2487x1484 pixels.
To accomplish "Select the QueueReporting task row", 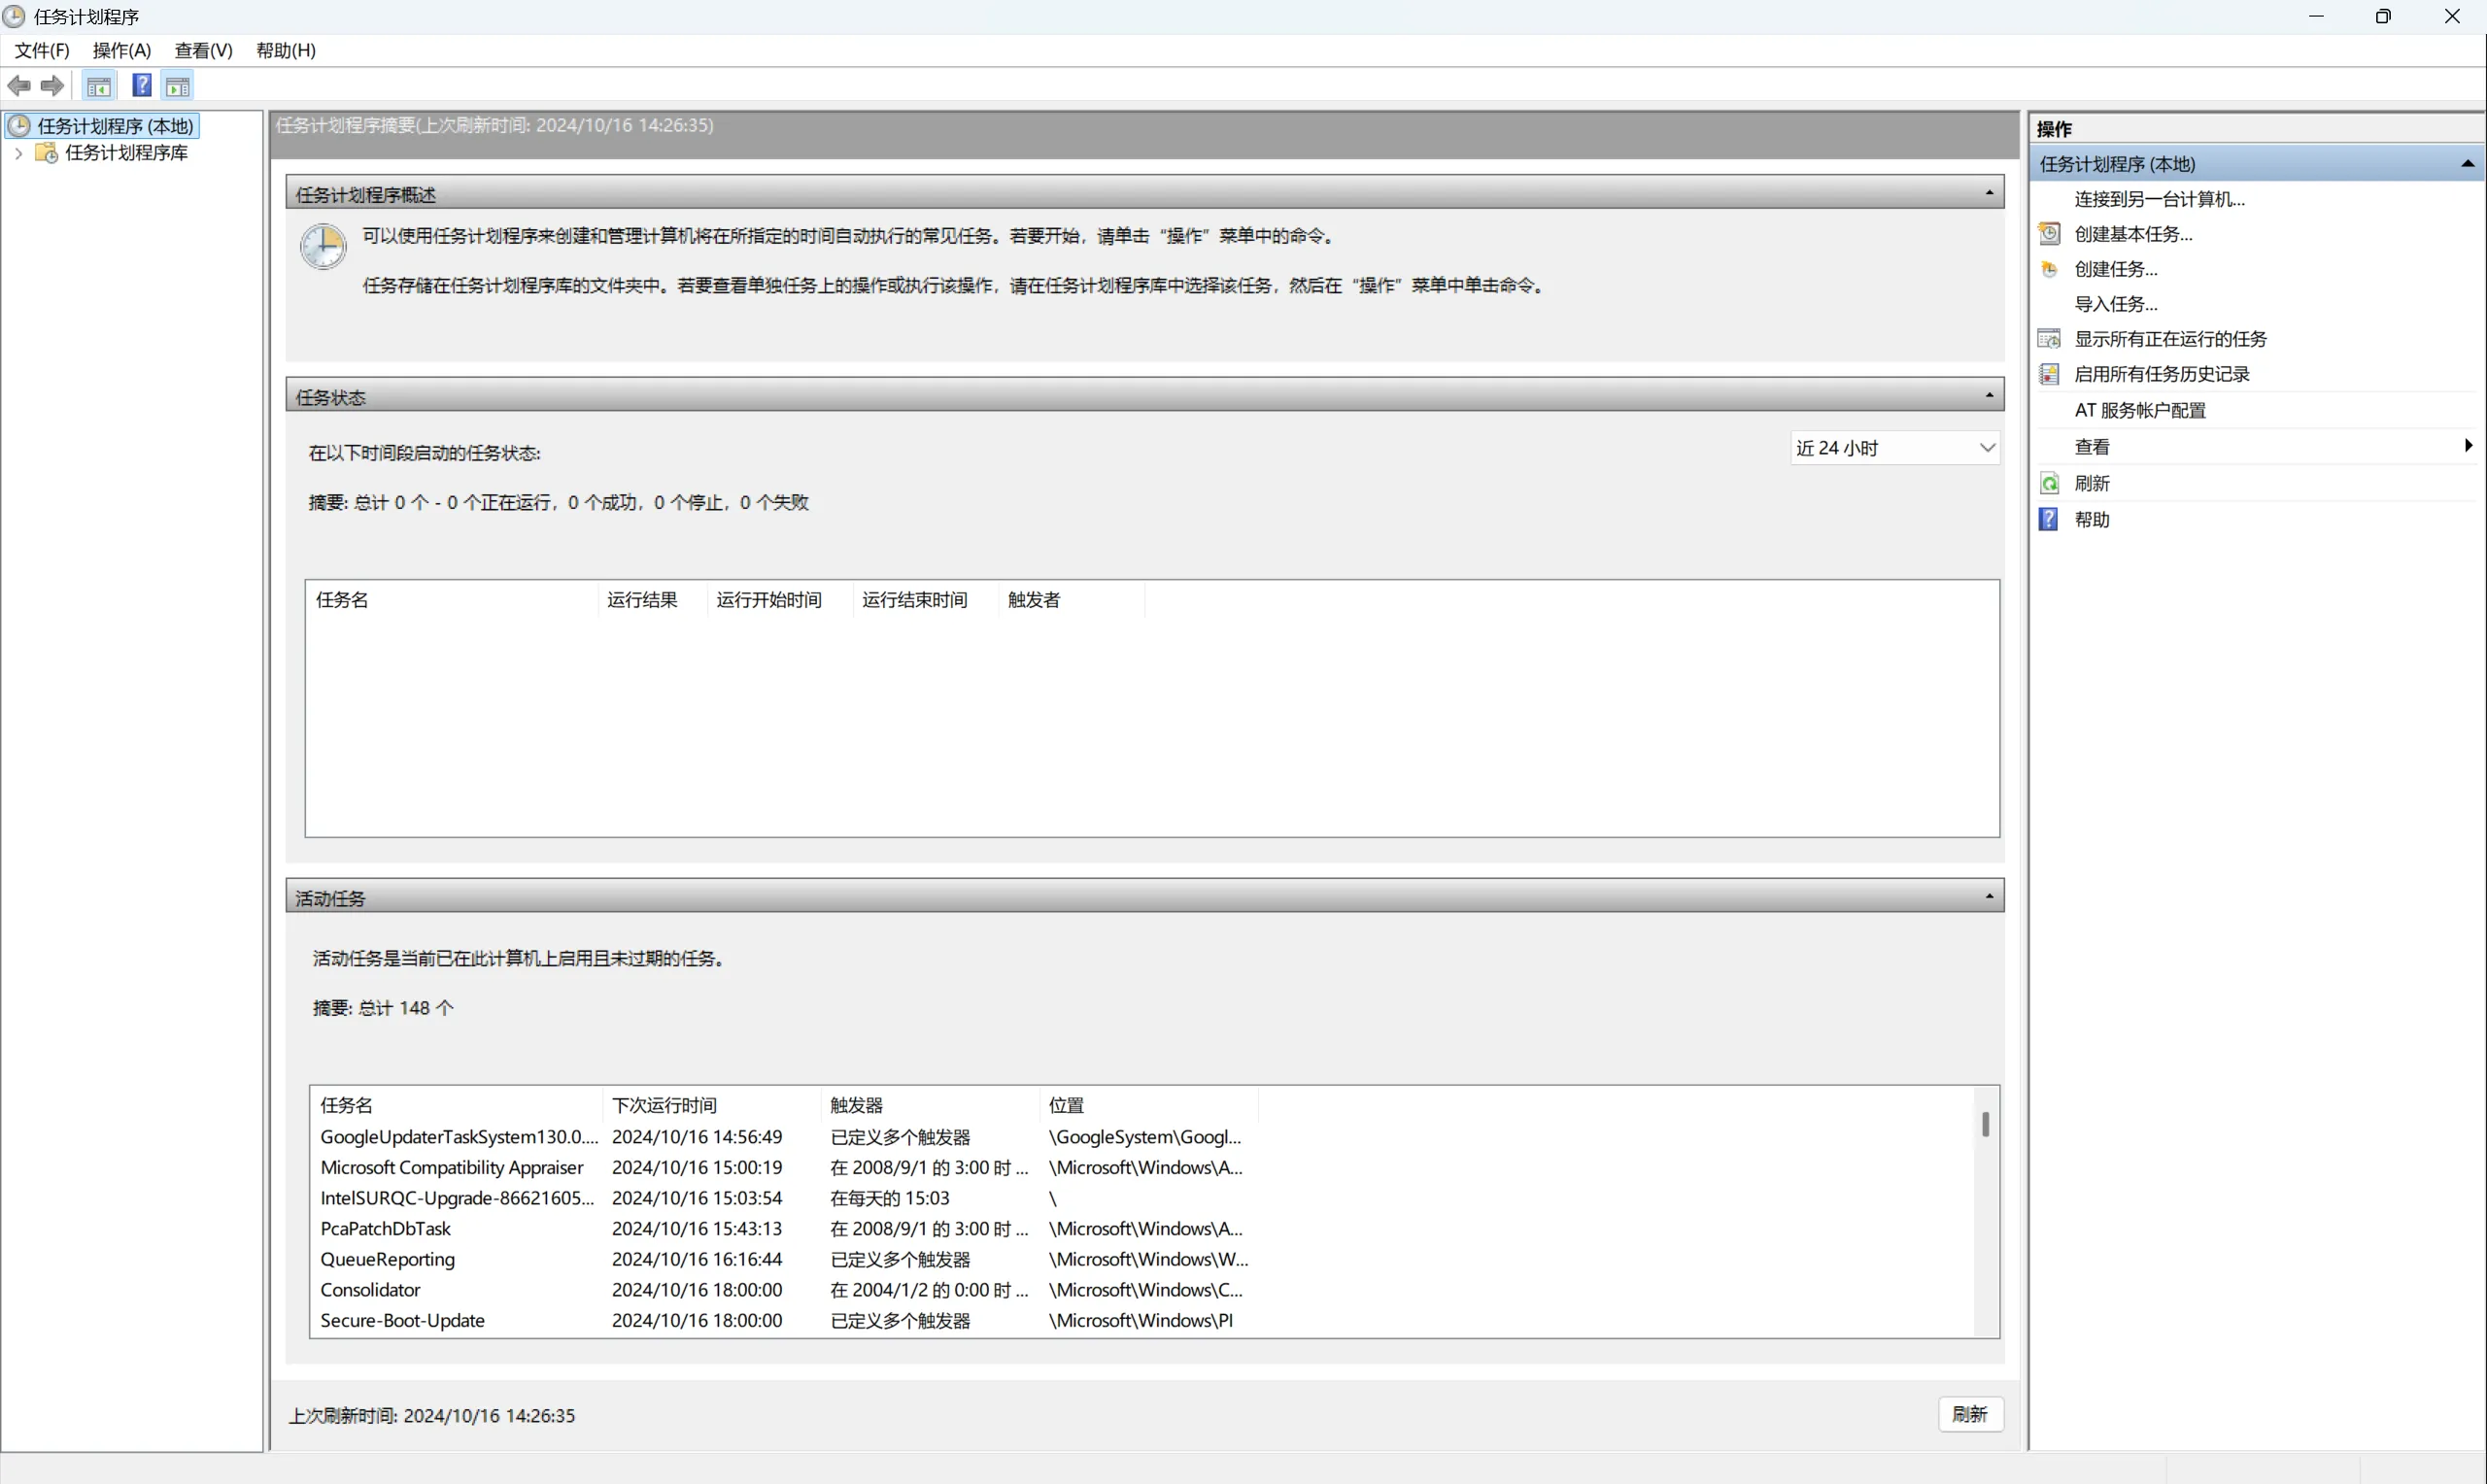I will coord(388,1259).
